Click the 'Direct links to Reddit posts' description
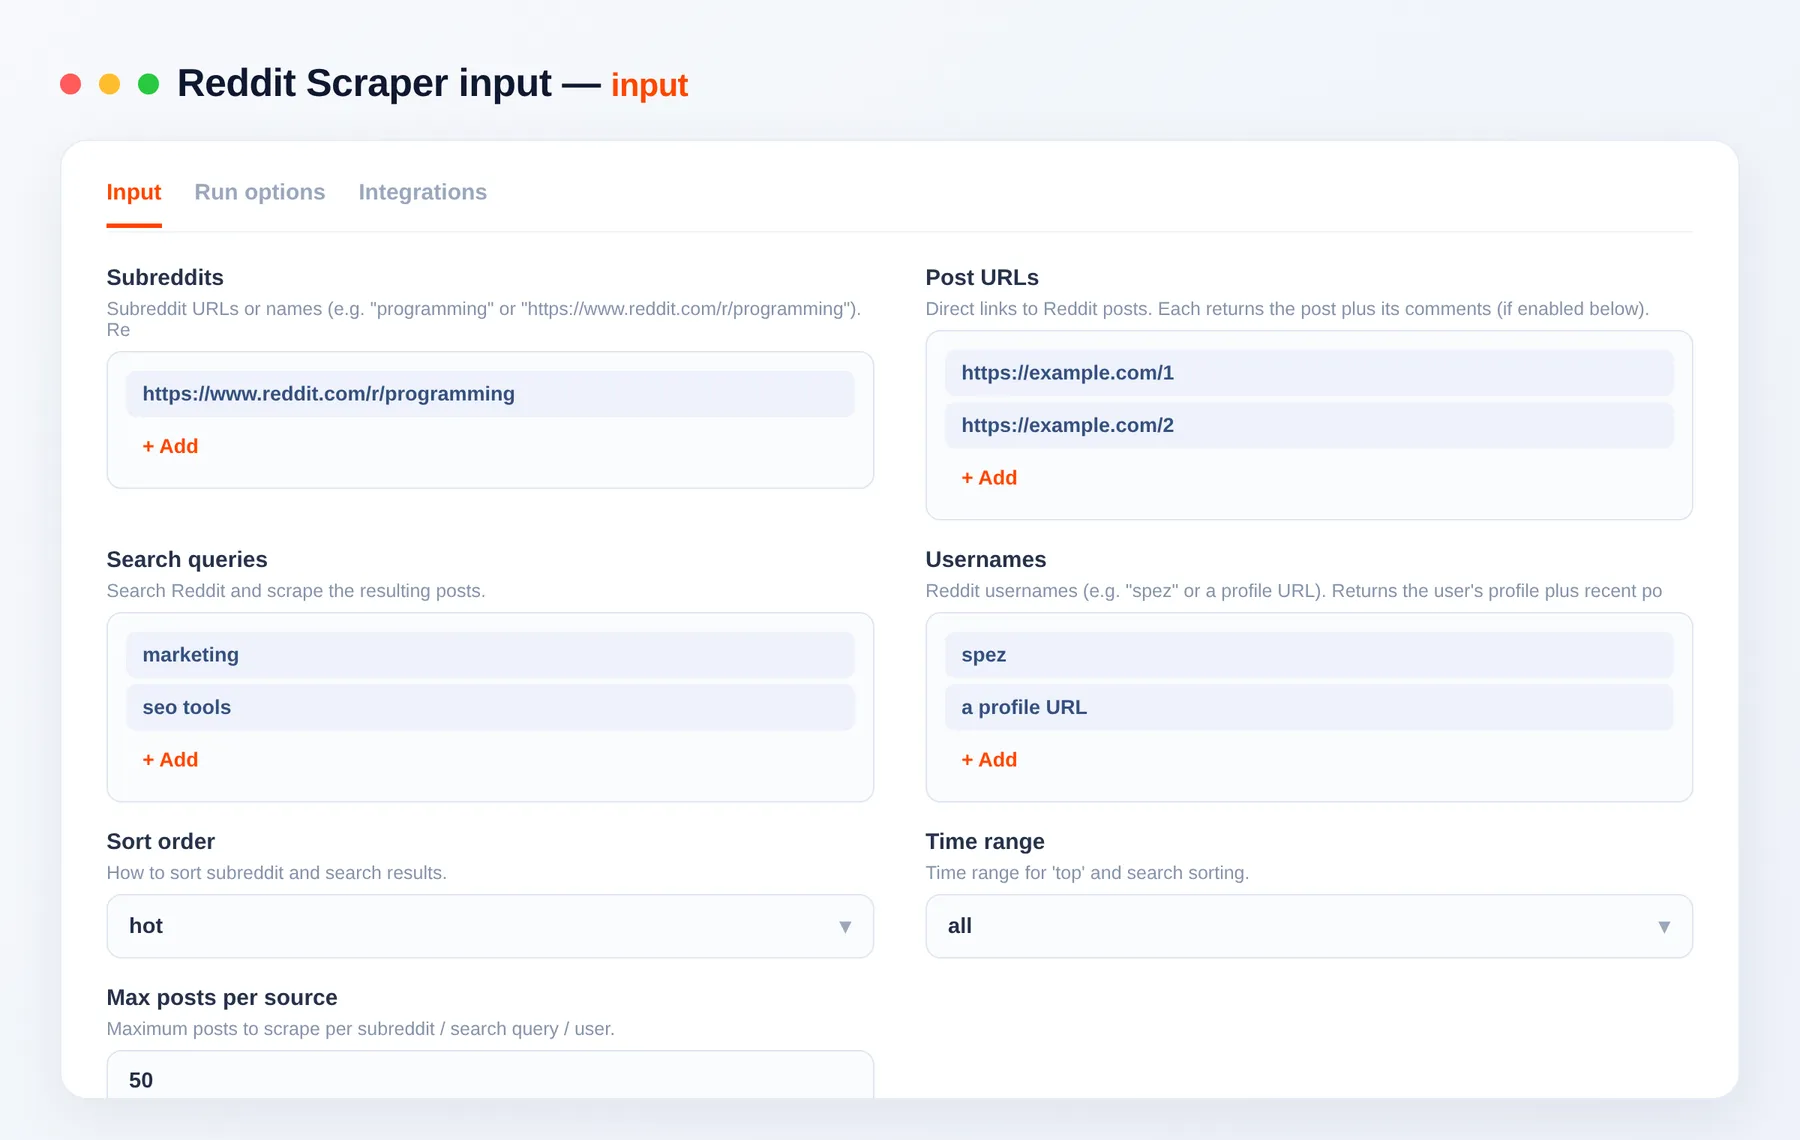Image resolution: width=1800 pixels, height=1140 pixels. click(1287, 309)
